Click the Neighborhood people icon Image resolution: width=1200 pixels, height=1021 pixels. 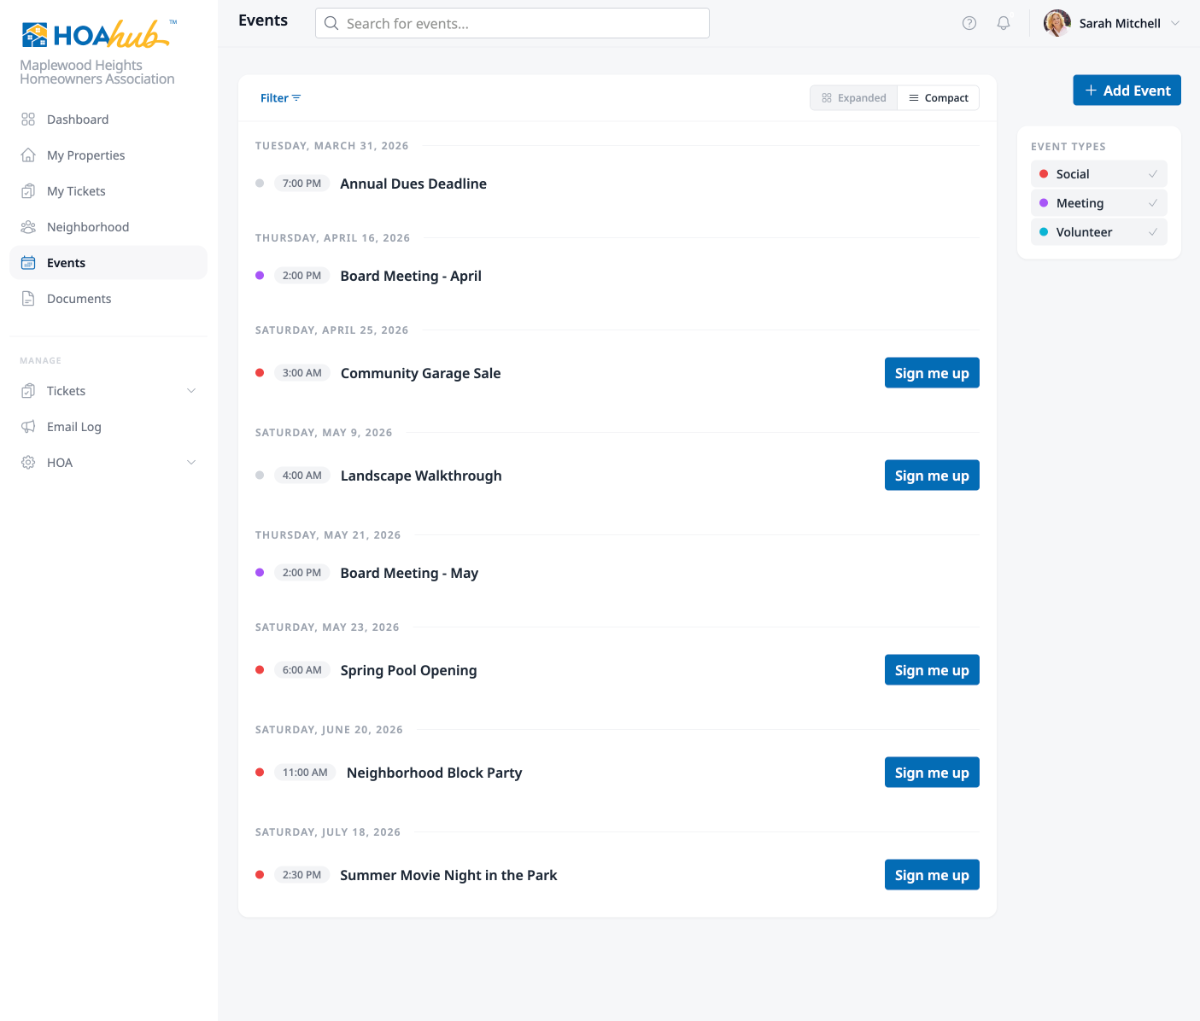(x=28, y=227)
